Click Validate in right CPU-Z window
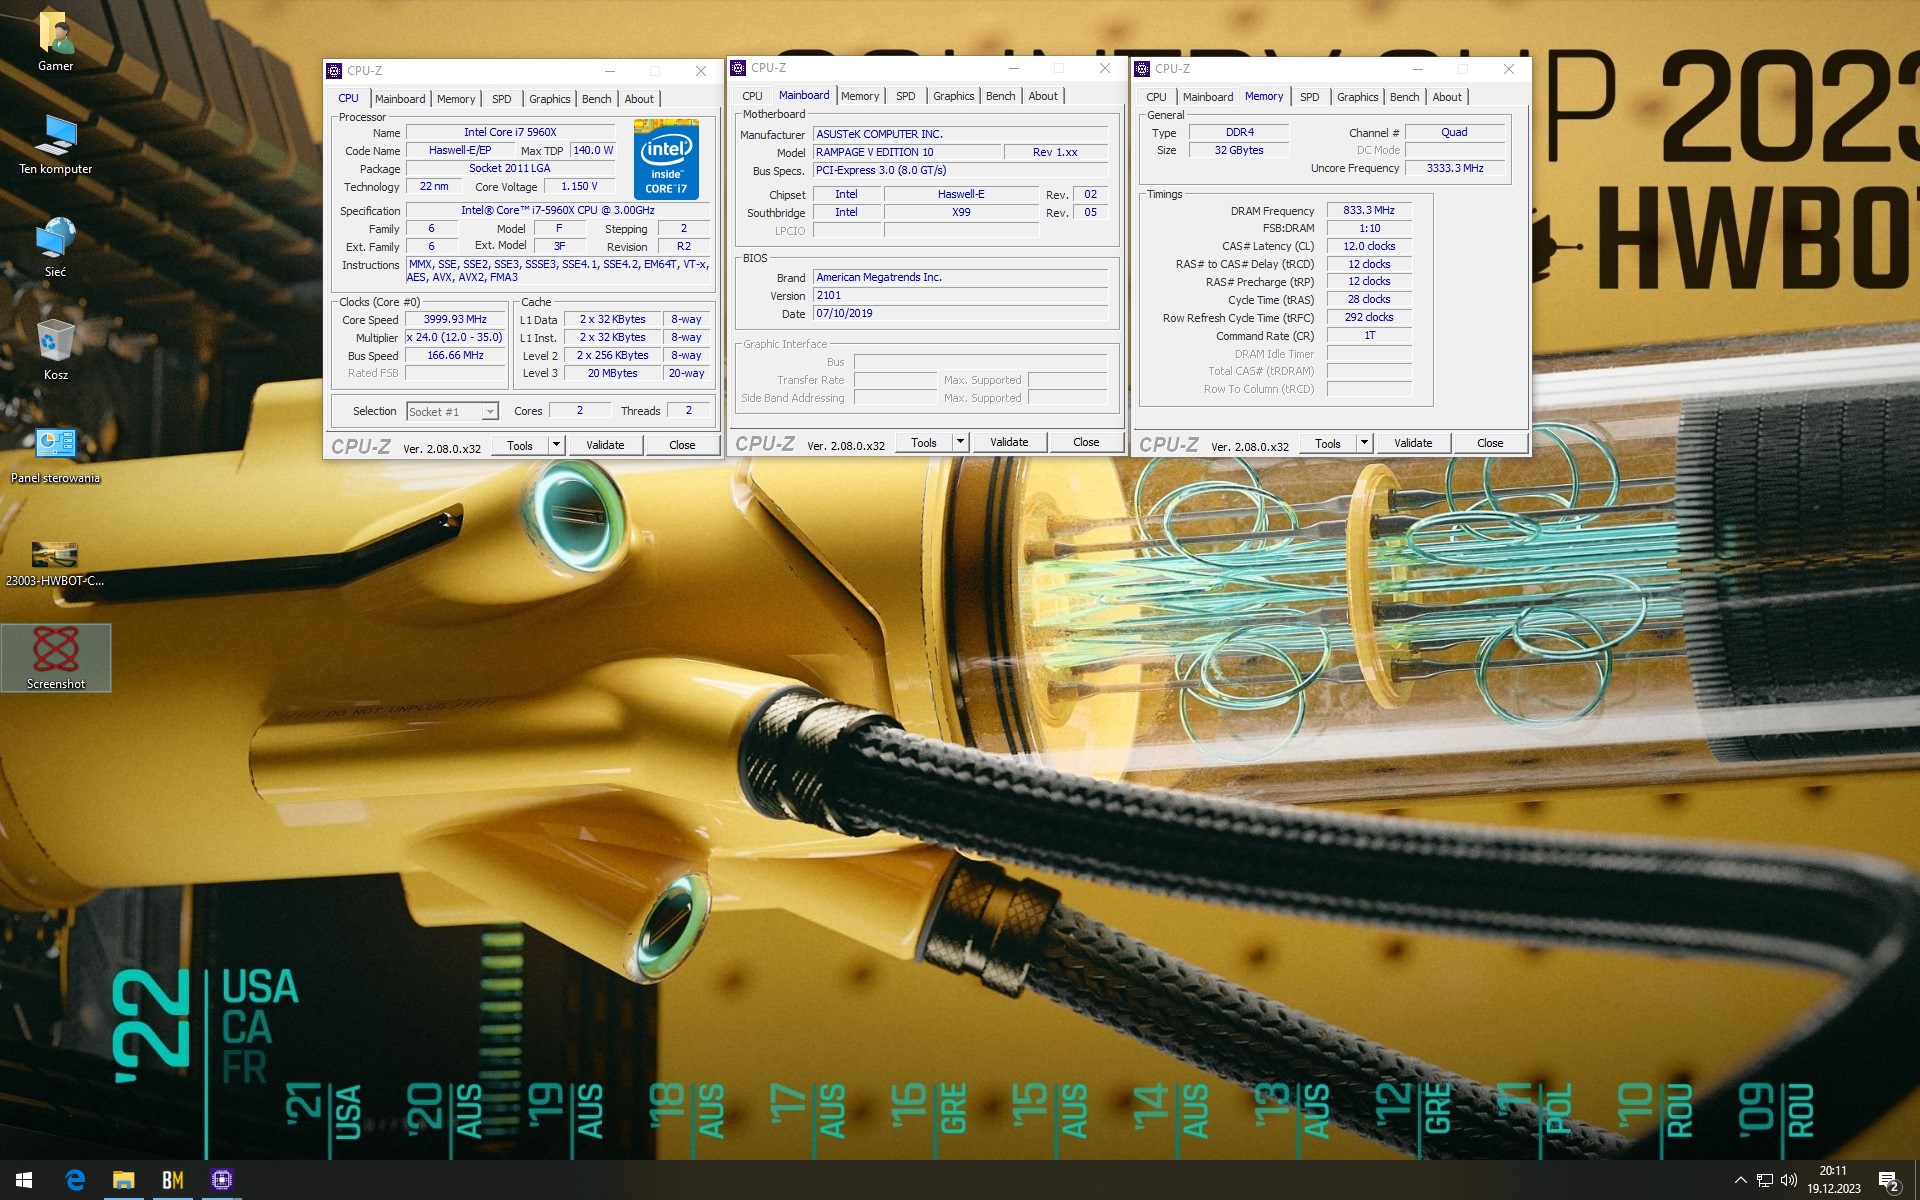 click(1413, 444)
